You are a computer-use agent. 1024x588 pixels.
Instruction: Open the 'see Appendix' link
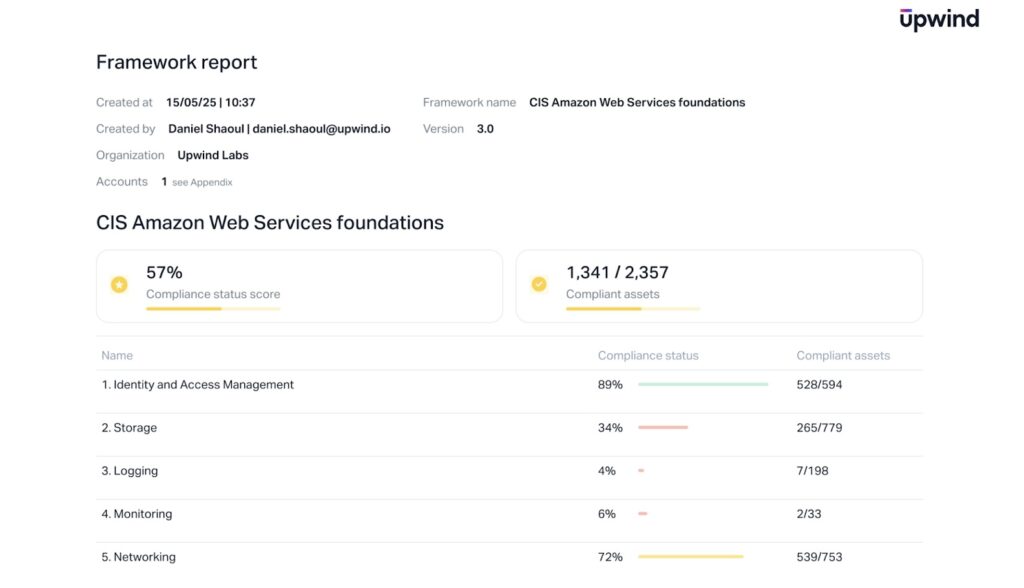pos(202,182)
